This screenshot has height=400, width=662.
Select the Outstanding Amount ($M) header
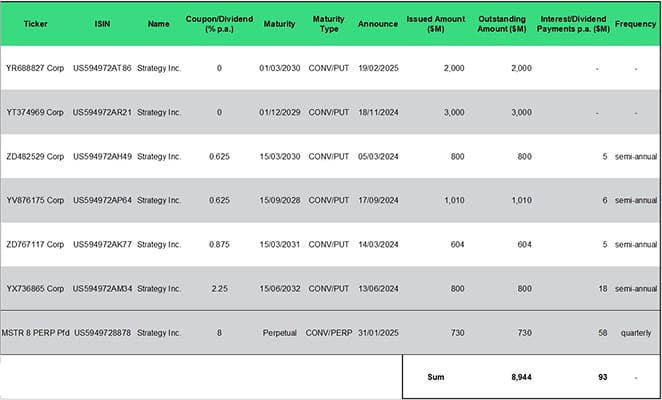[502, 24]
